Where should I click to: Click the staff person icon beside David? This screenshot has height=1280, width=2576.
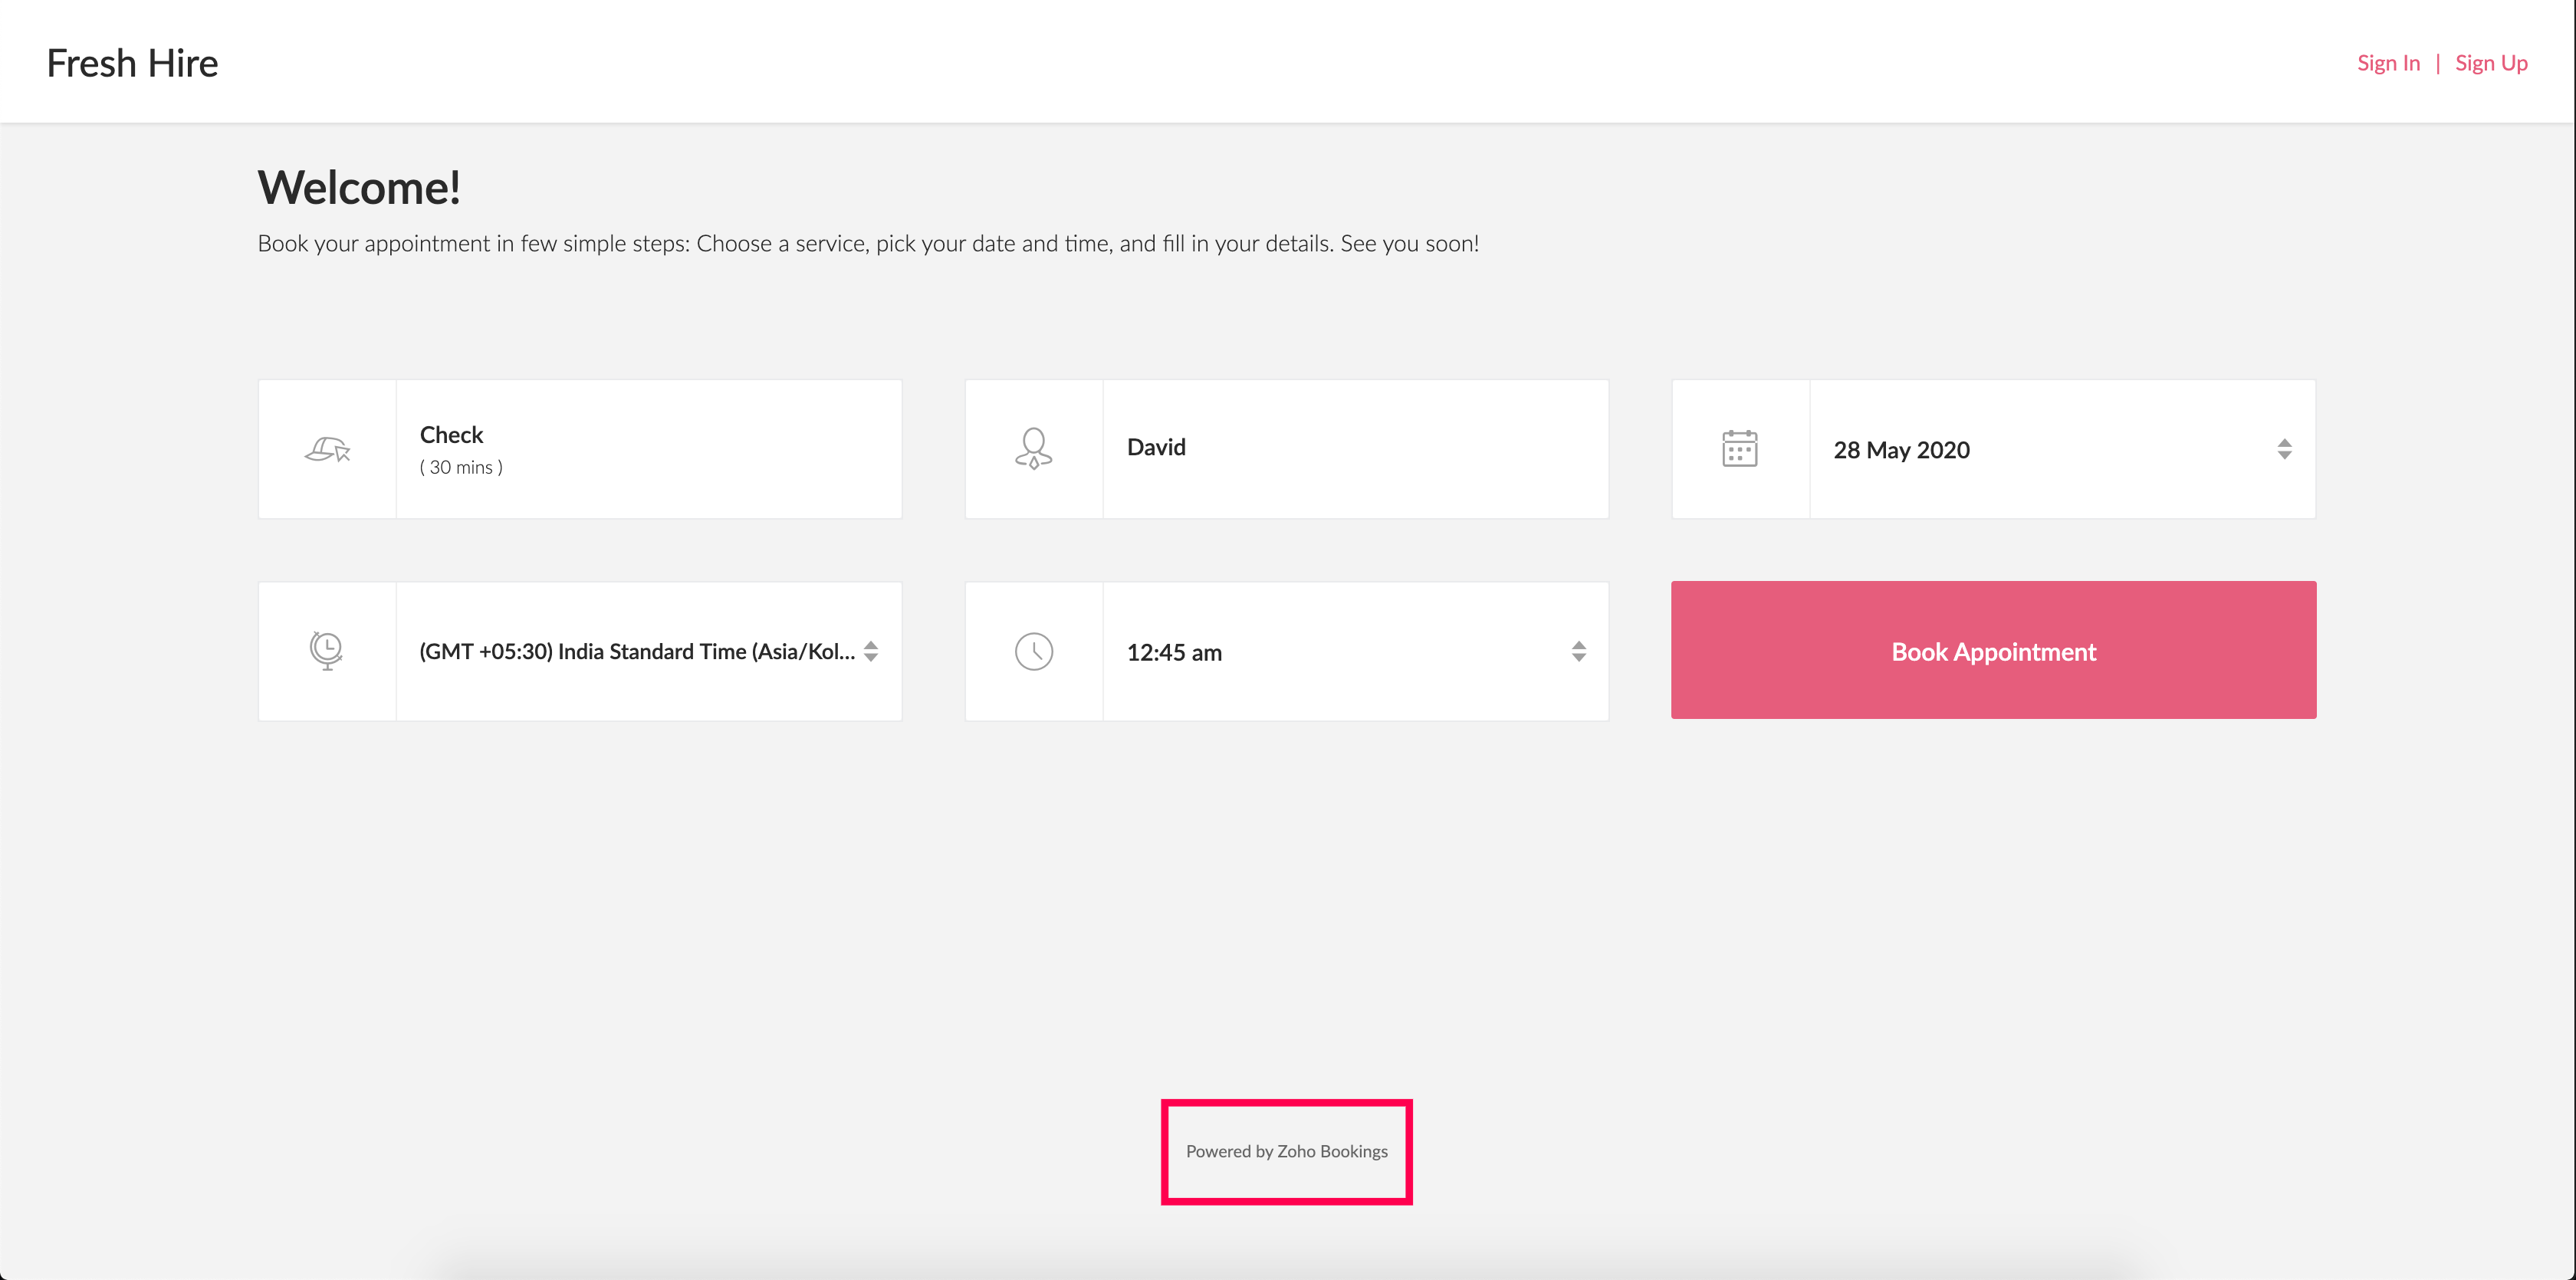click(1033, 449)
